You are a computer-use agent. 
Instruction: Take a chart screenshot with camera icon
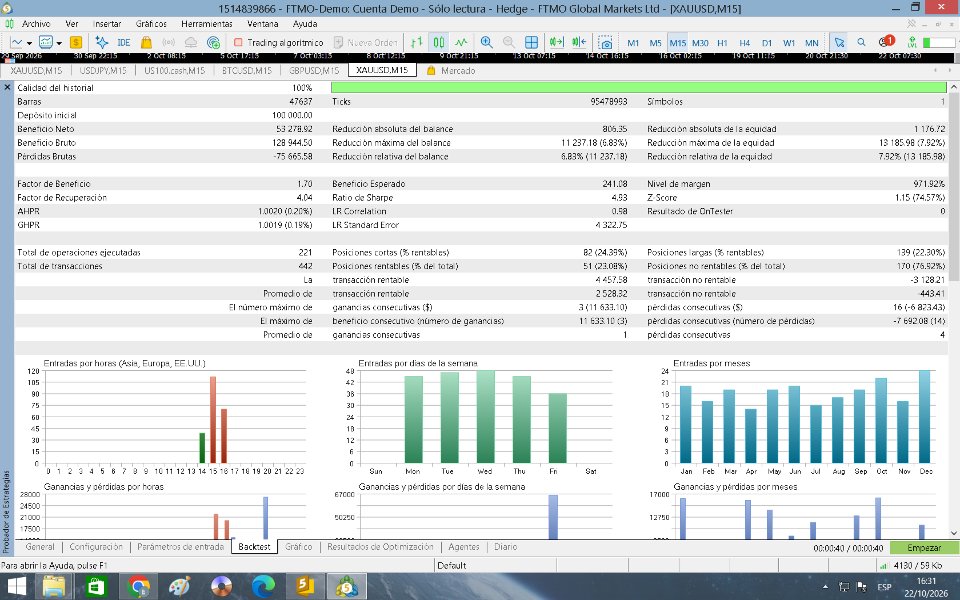(606, 42)
